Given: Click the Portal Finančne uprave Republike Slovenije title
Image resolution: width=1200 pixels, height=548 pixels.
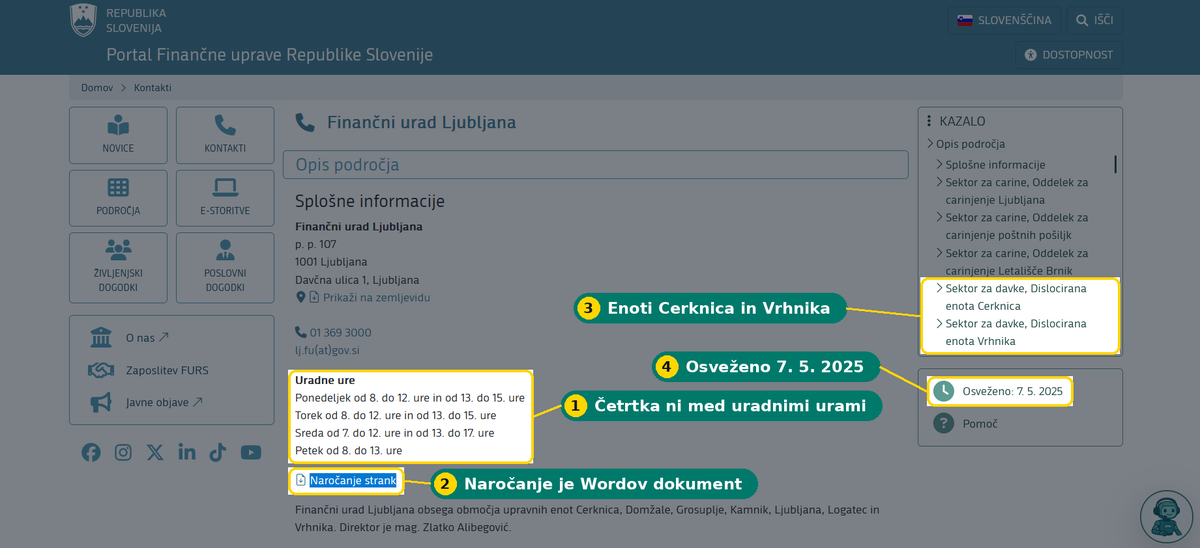Looking at the screenshot, I should pos(270,55).
